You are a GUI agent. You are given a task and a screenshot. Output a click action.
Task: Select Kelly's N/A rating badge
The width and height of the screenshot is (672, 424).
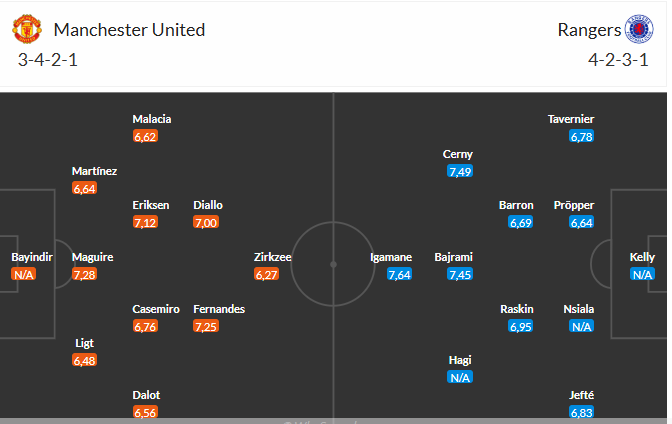coord(642,274)
